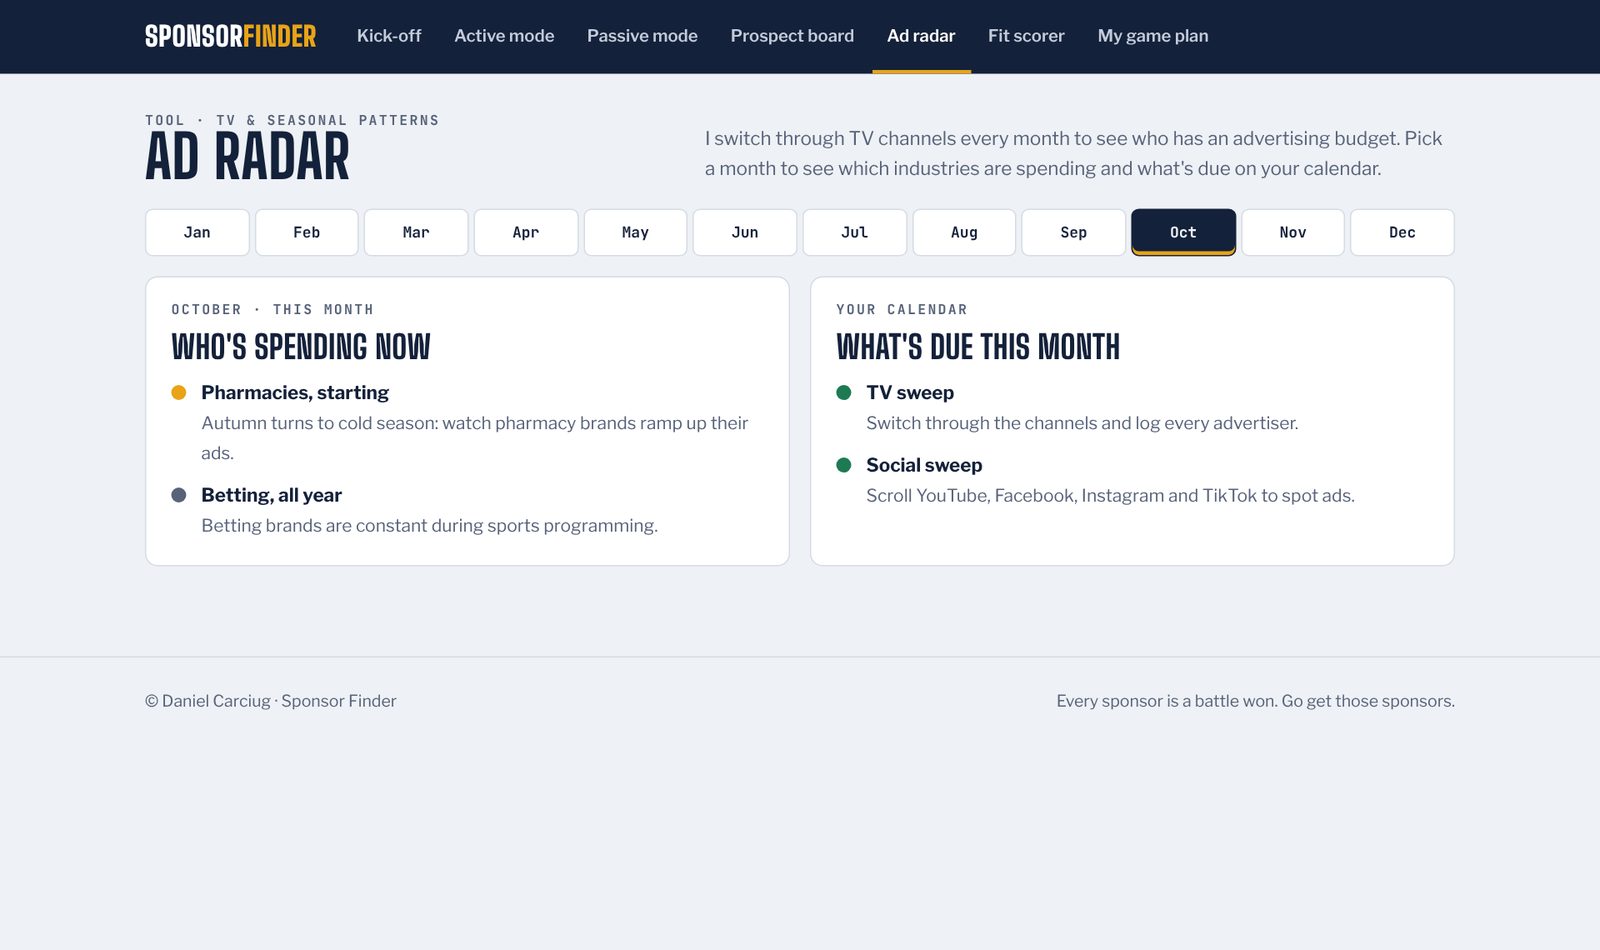
Task: Click the SponsorFinder logo
Action: [230, 36]
